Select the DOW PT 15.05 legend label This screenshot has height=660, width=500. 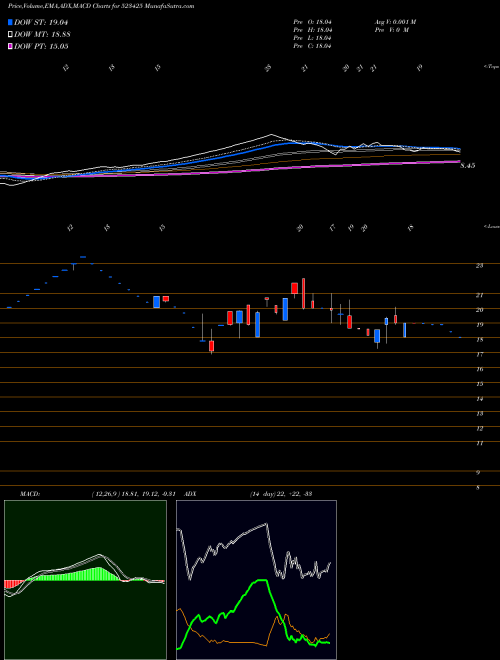[41, 46]
